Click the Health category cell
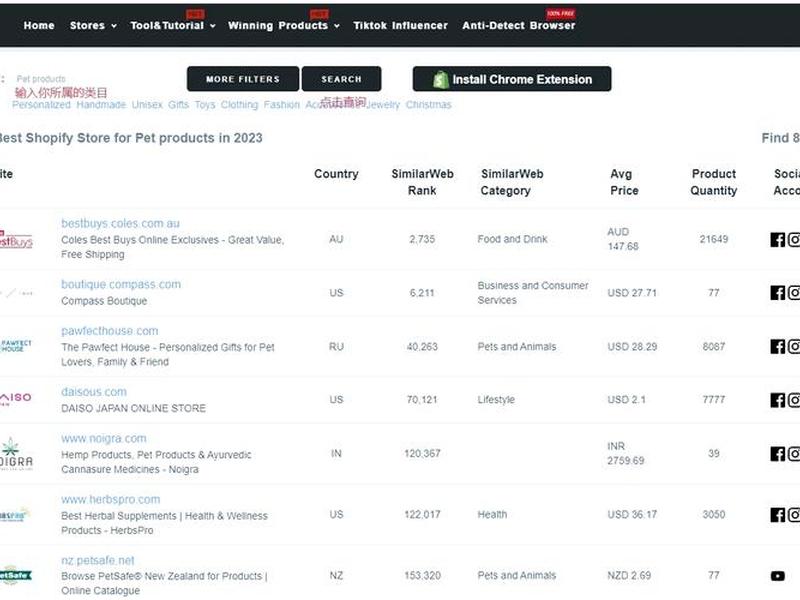This screenshot has height=600, width=800. pyautogui.click(x=492, y=515)
